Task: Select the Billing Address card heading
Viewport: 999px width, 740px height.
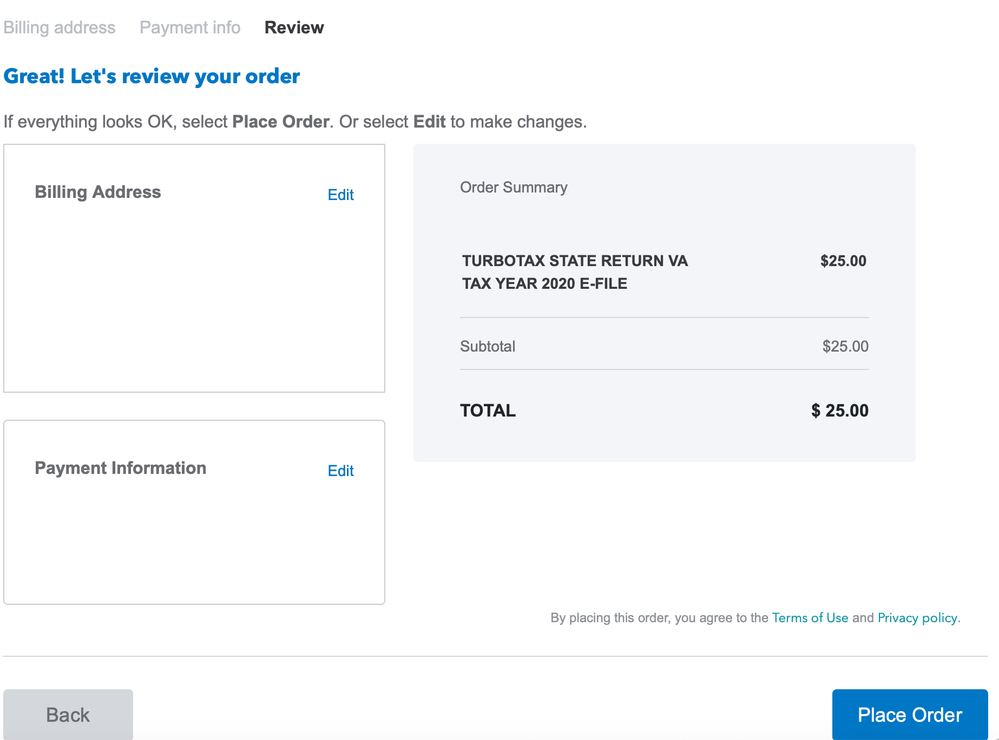Action: point(97,192)
